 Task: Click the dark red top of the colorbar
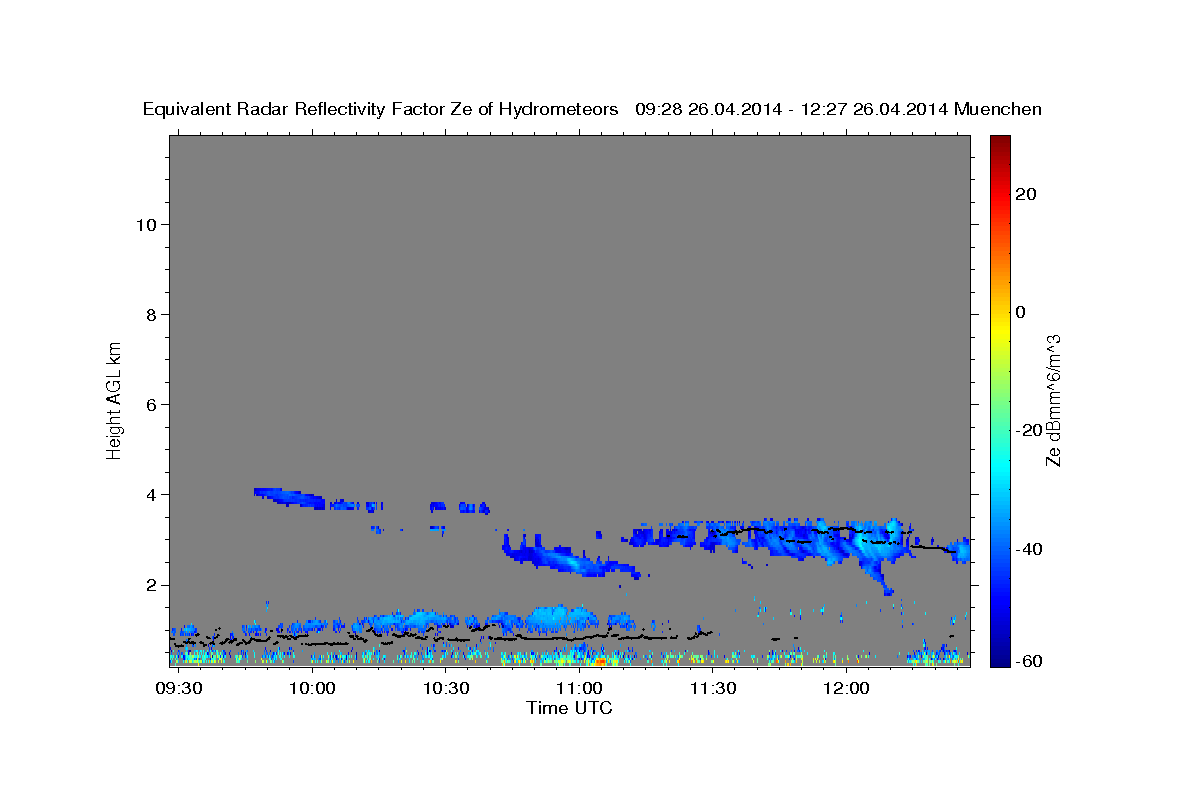tap(999, 142)
